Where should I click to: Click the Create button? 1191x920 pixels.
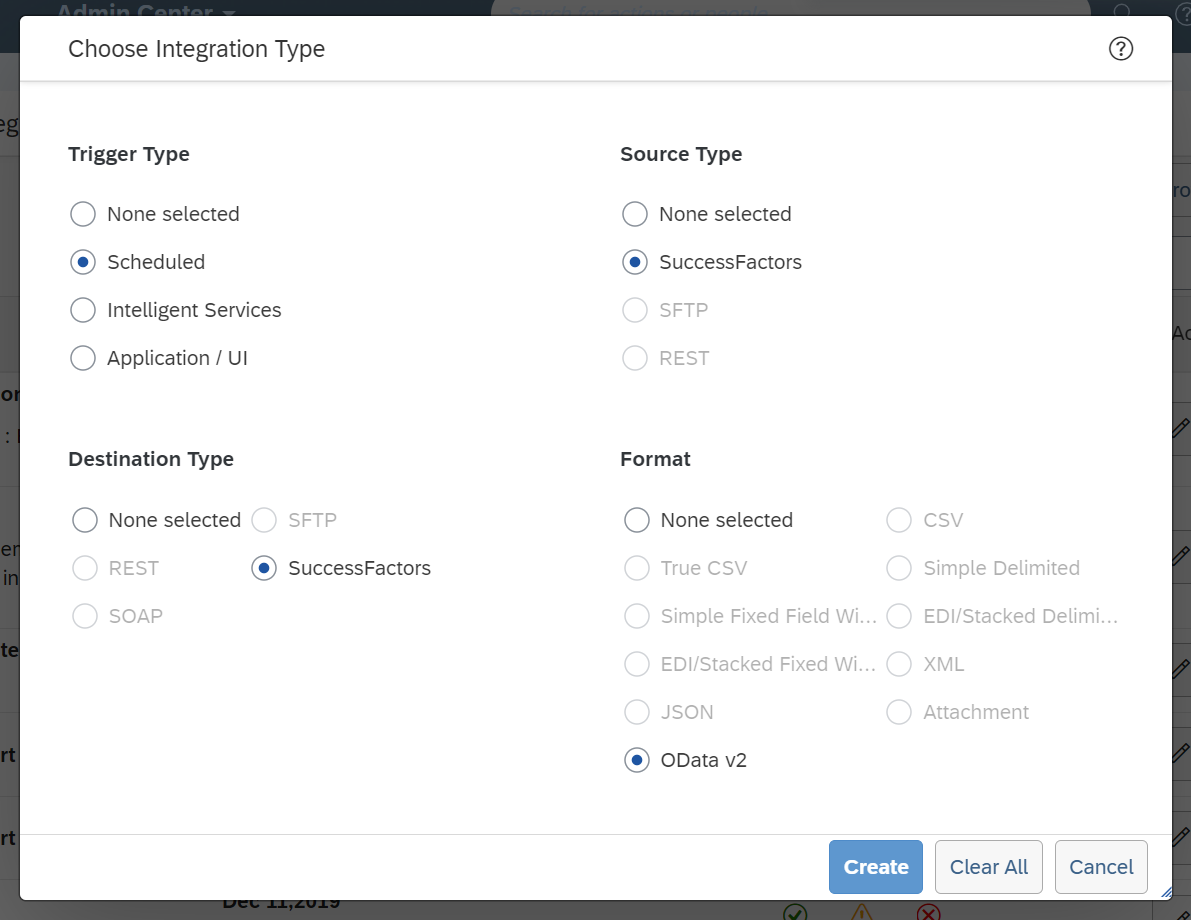coord(876,867)
